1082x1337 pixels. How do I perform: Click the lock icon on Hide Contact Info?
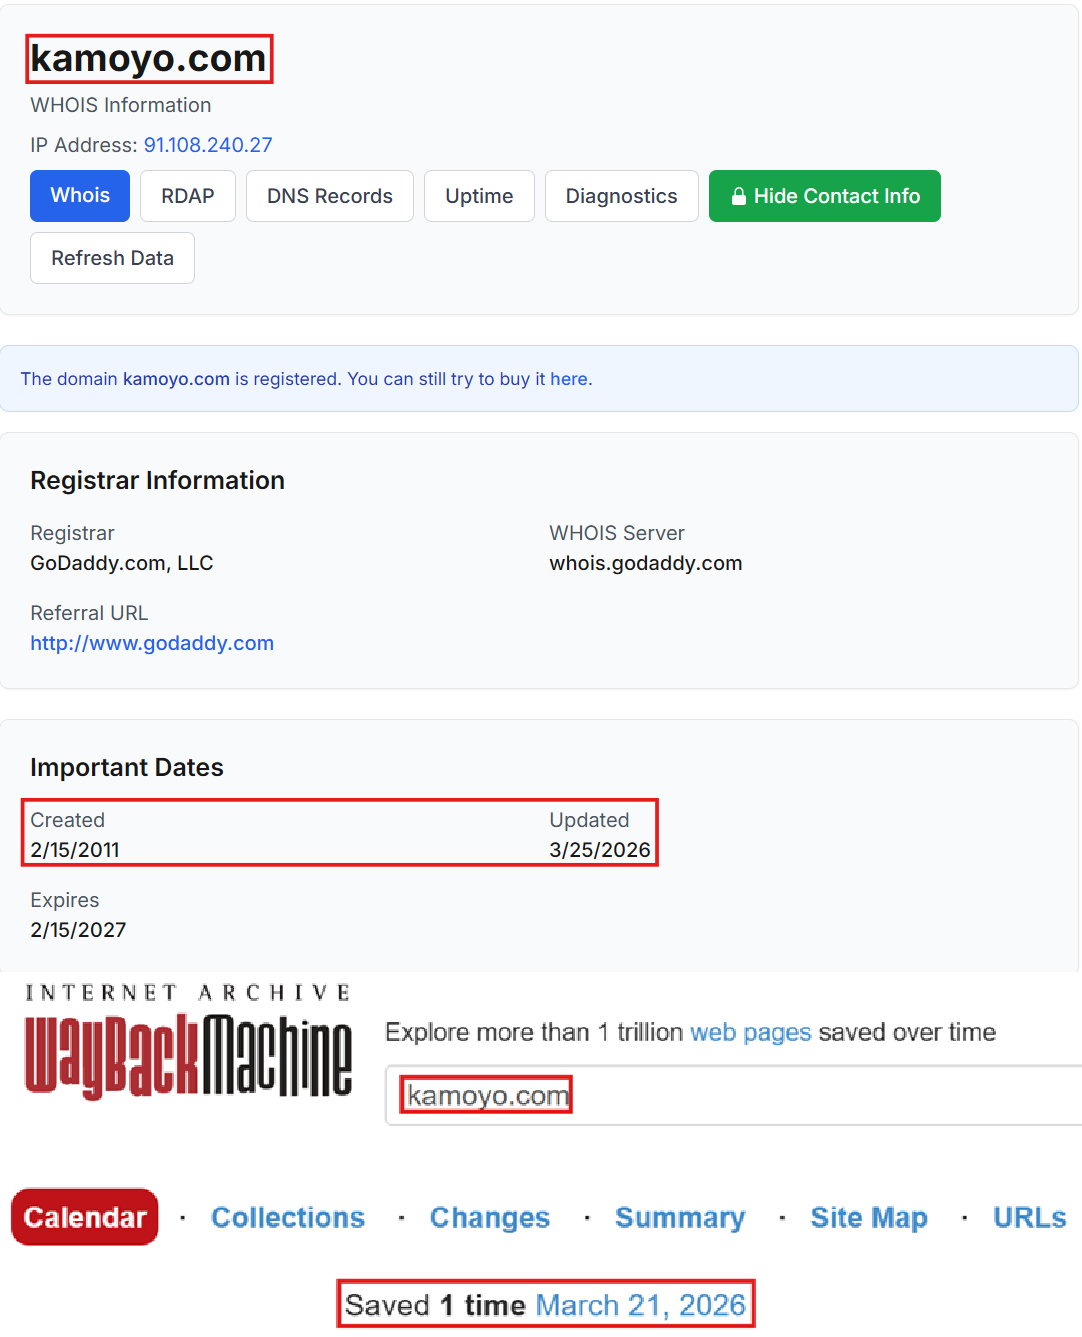738,197
